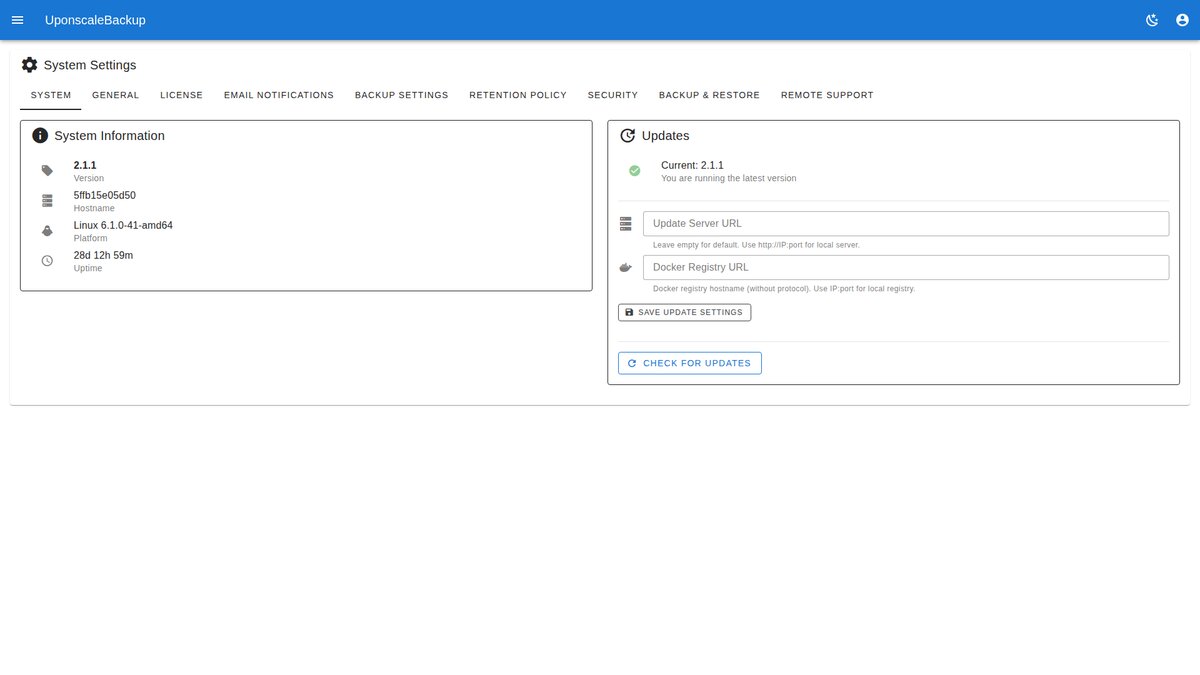Viewport: 1200px width, 675px height.
Task: Click the Docker whale icon
Action: pos(626,268)
